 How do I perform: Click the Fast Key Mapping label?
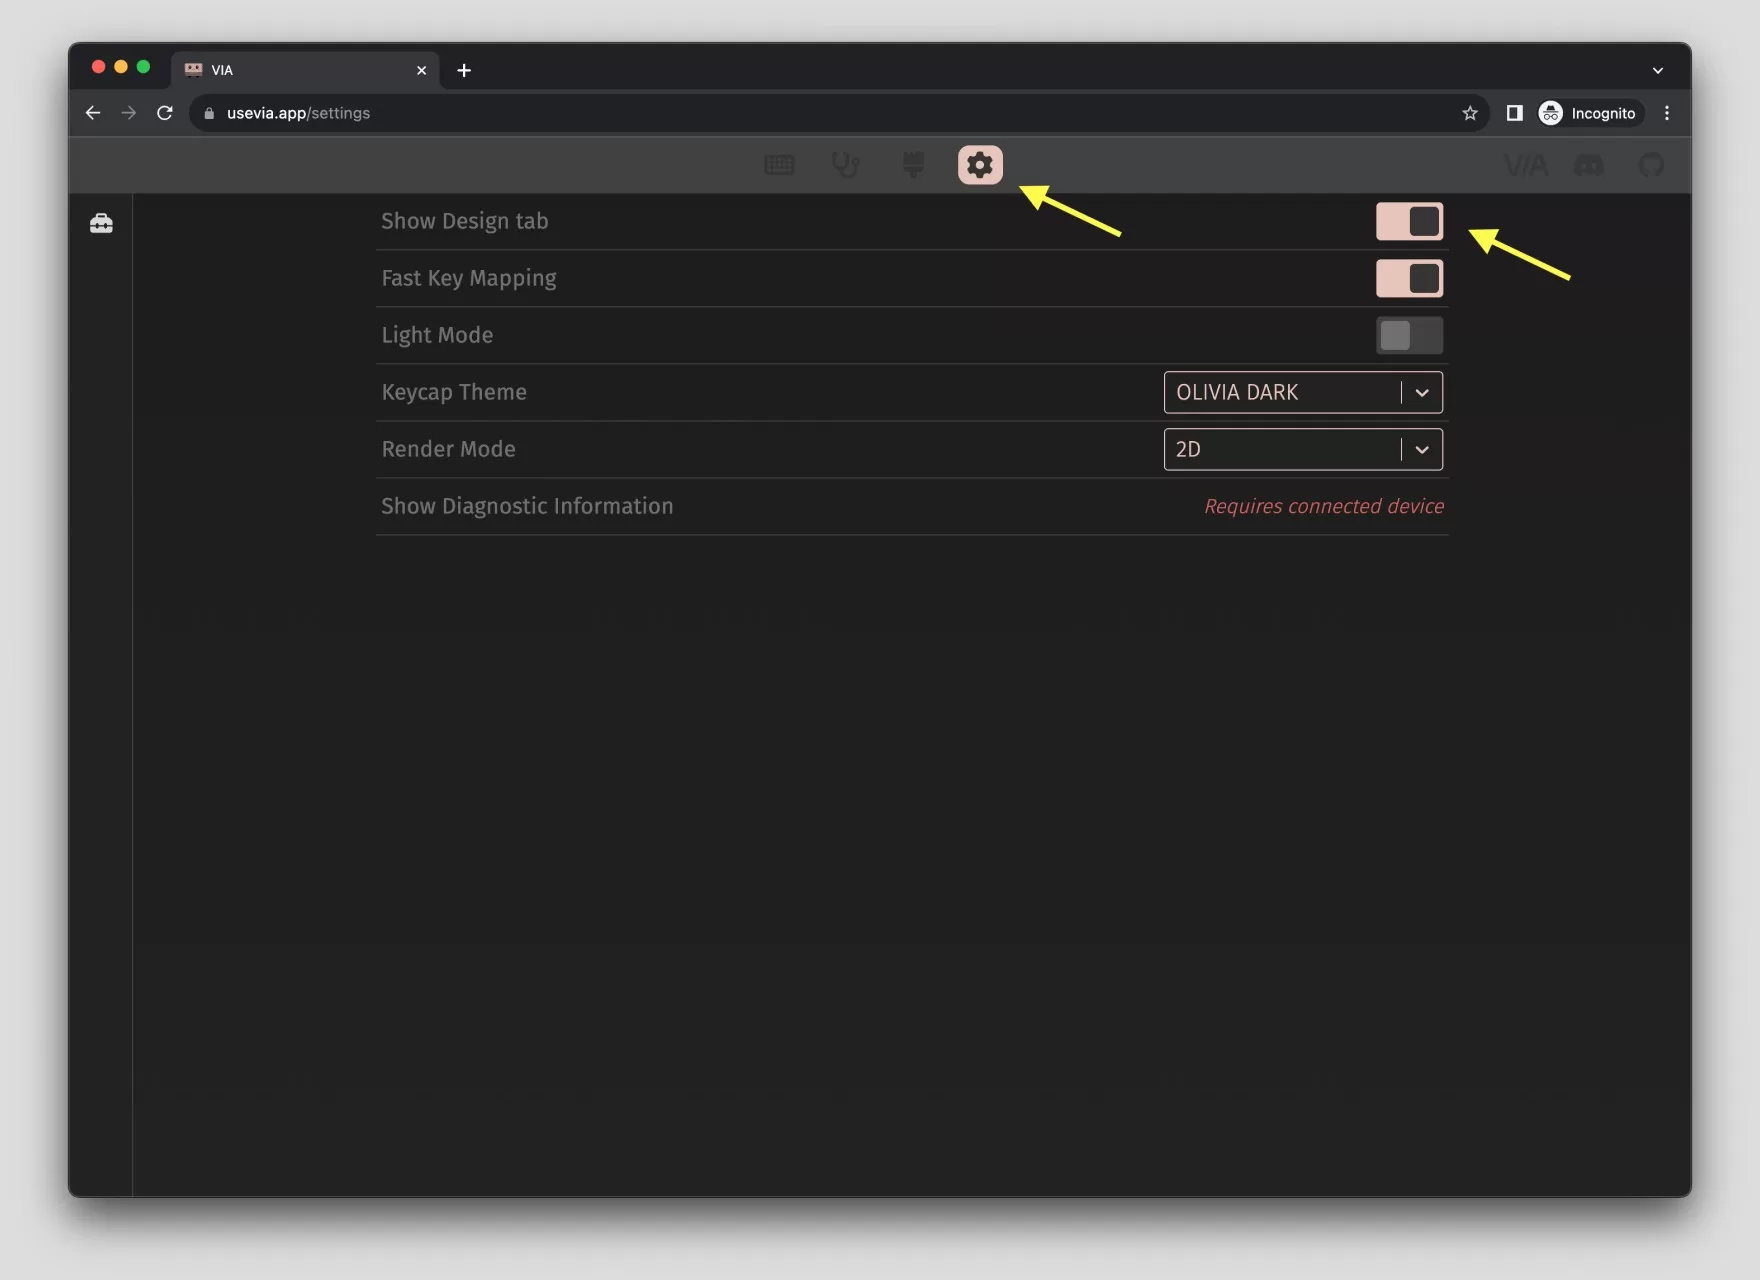click(x=469, y=278)
